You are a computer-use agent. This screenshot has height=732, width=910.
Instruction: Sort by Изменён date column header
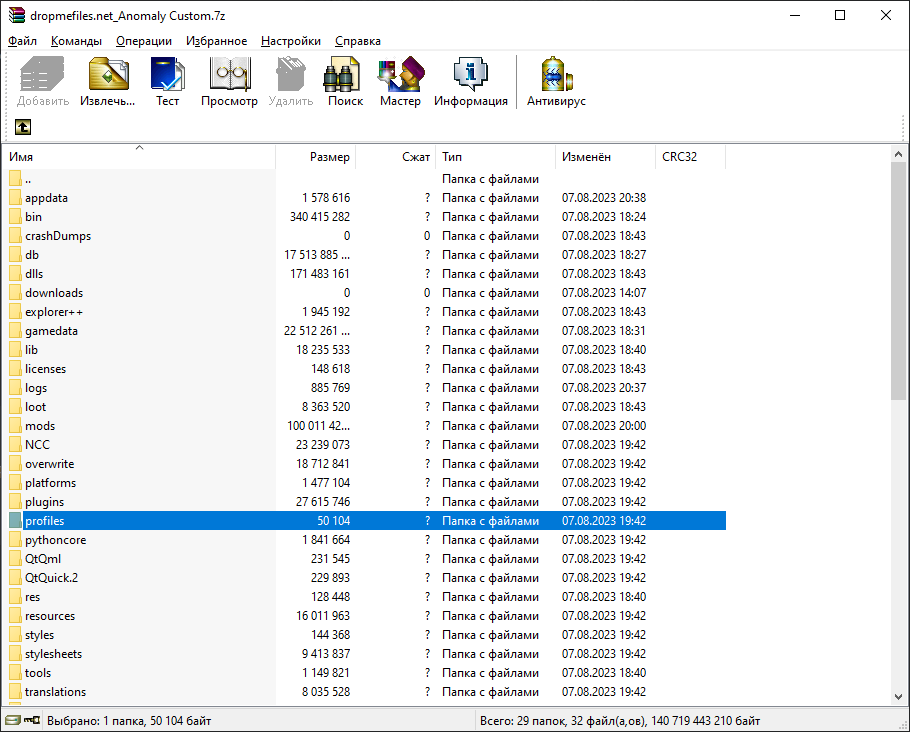(x=604, y=157)
